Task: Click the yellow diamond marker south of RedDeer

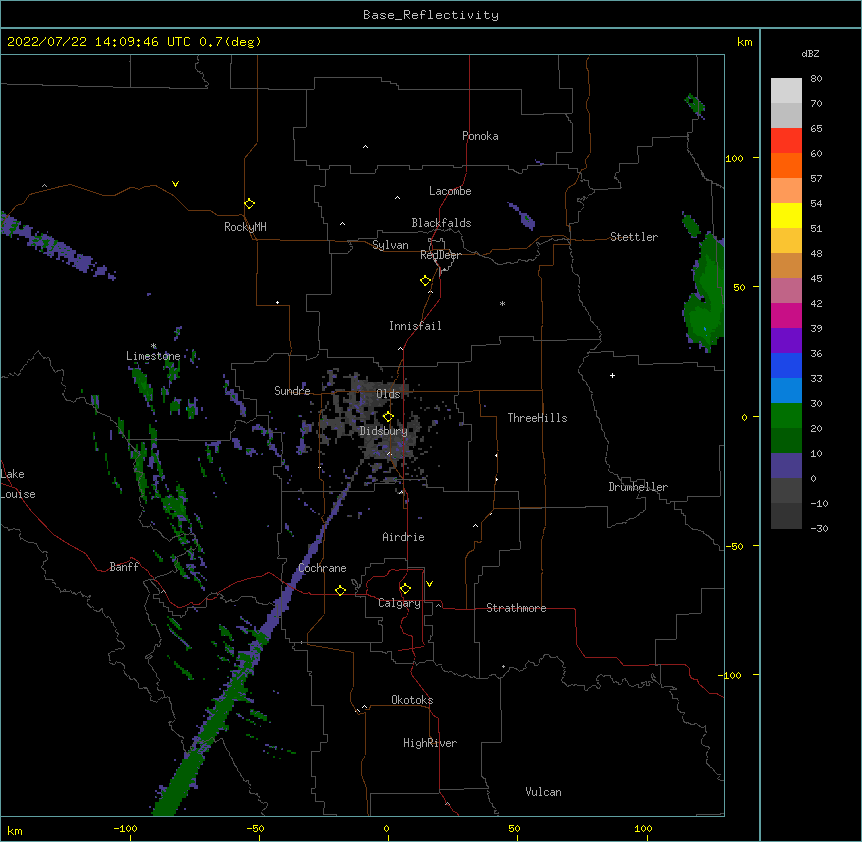Action: point(426,281)
